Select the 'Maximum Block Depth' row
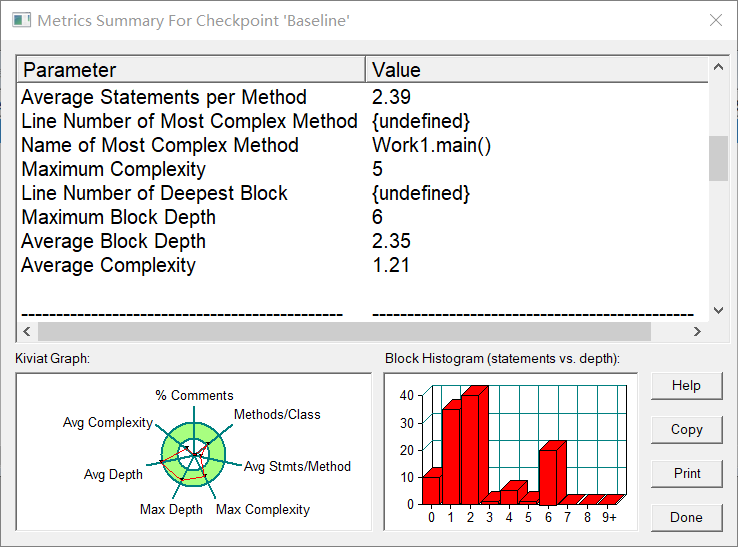The height and width of the screenshot is (547, 738). [x=362, y=217]
